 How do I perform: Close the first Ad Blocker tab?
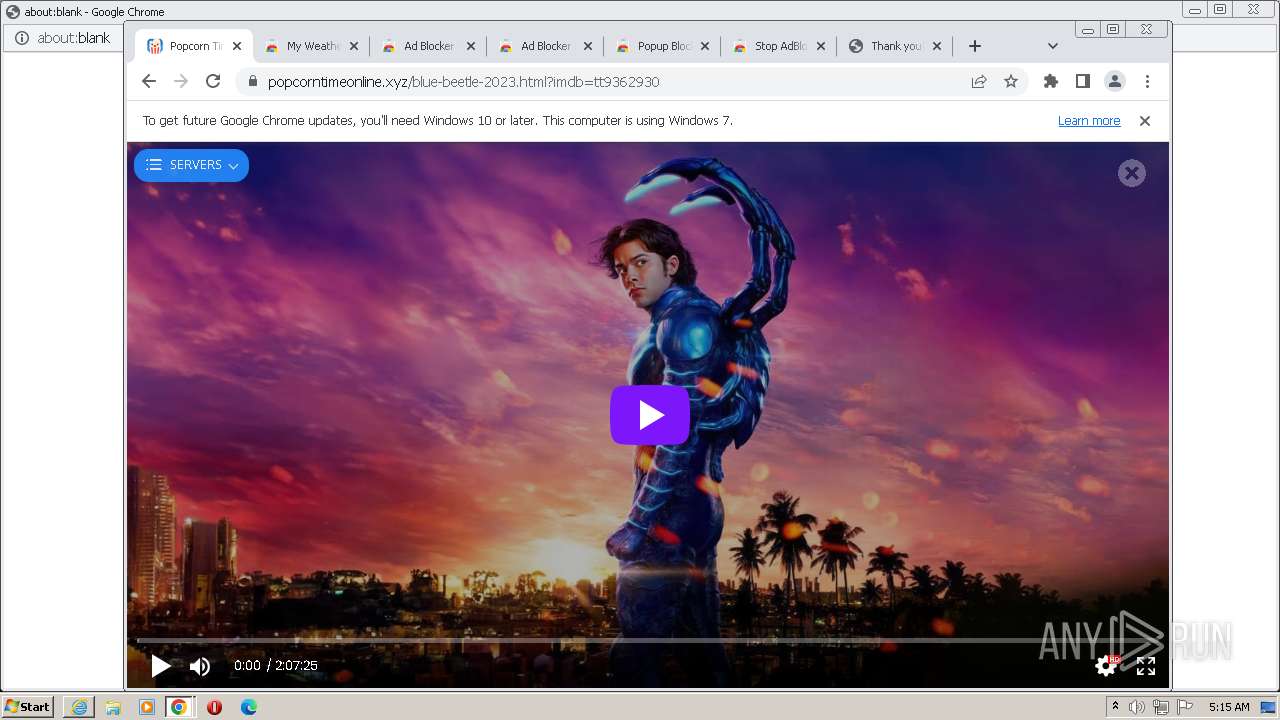[x=471, y=46]
